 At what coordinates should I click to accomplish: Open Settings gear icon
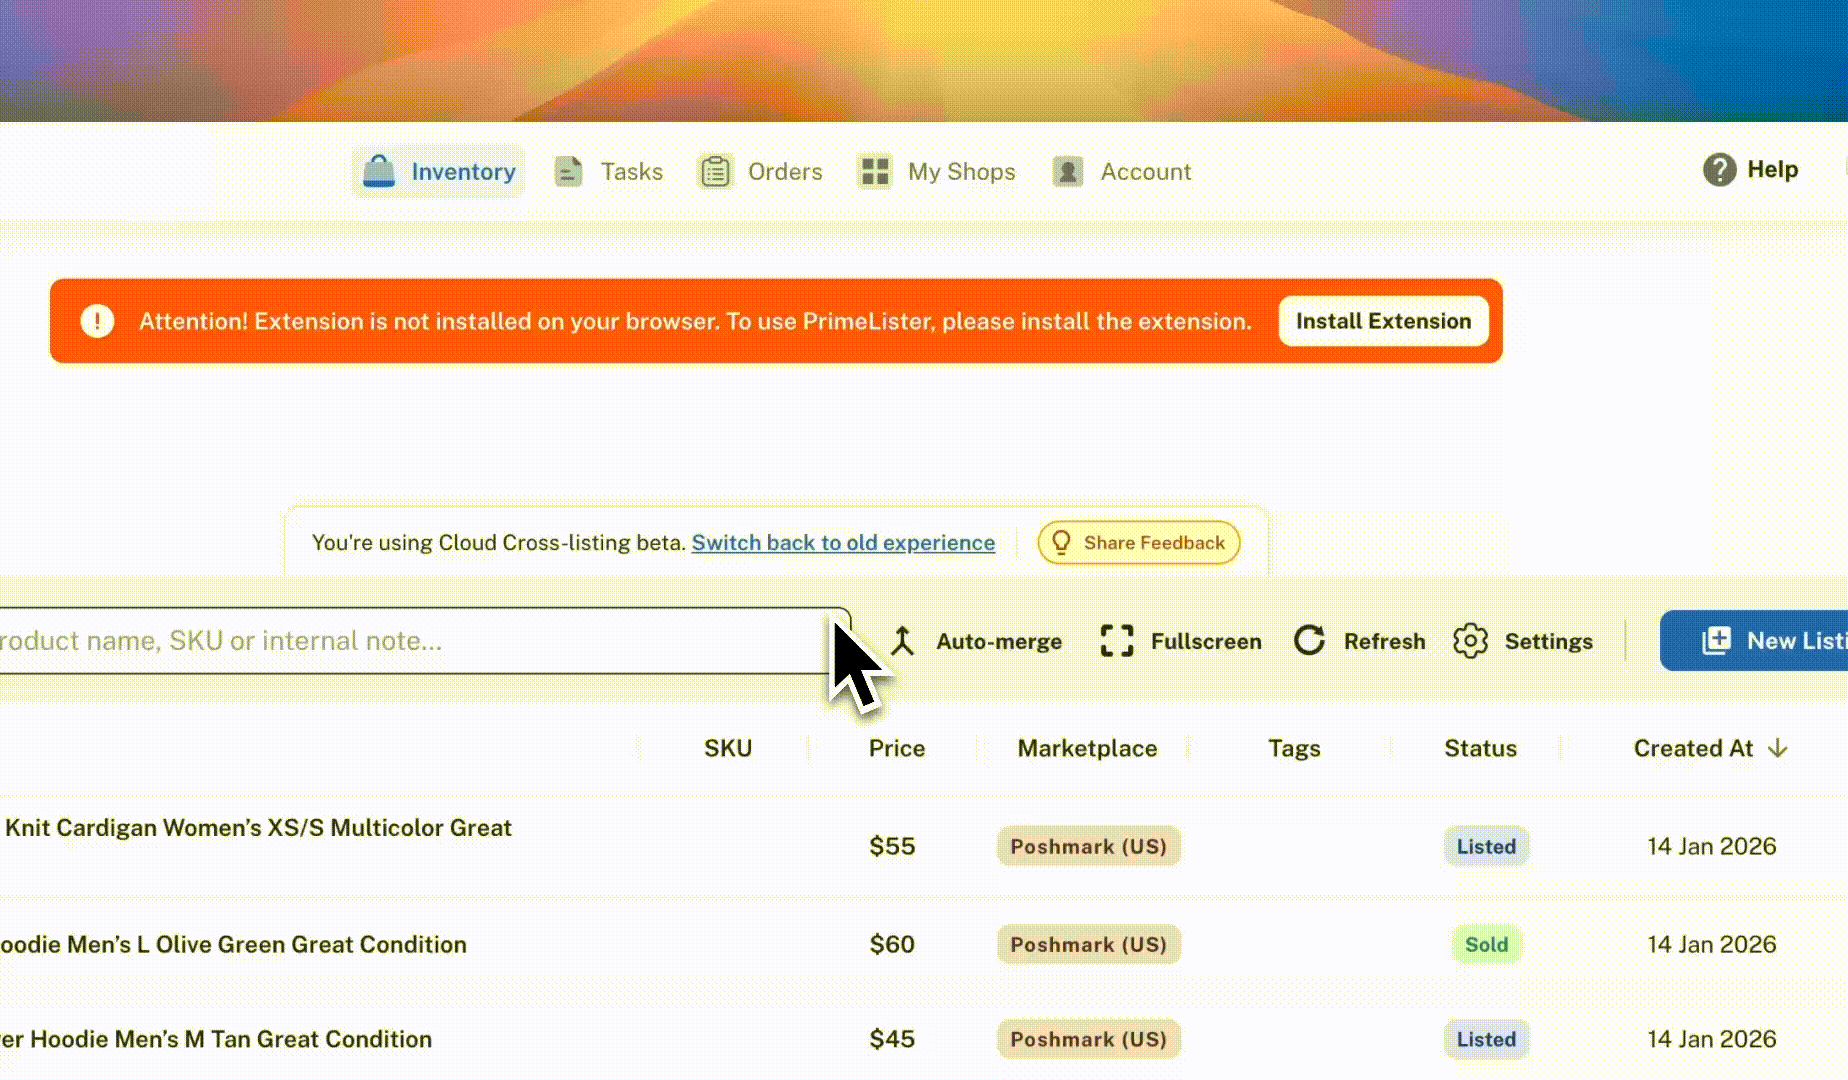click(x=1470, y=641)
